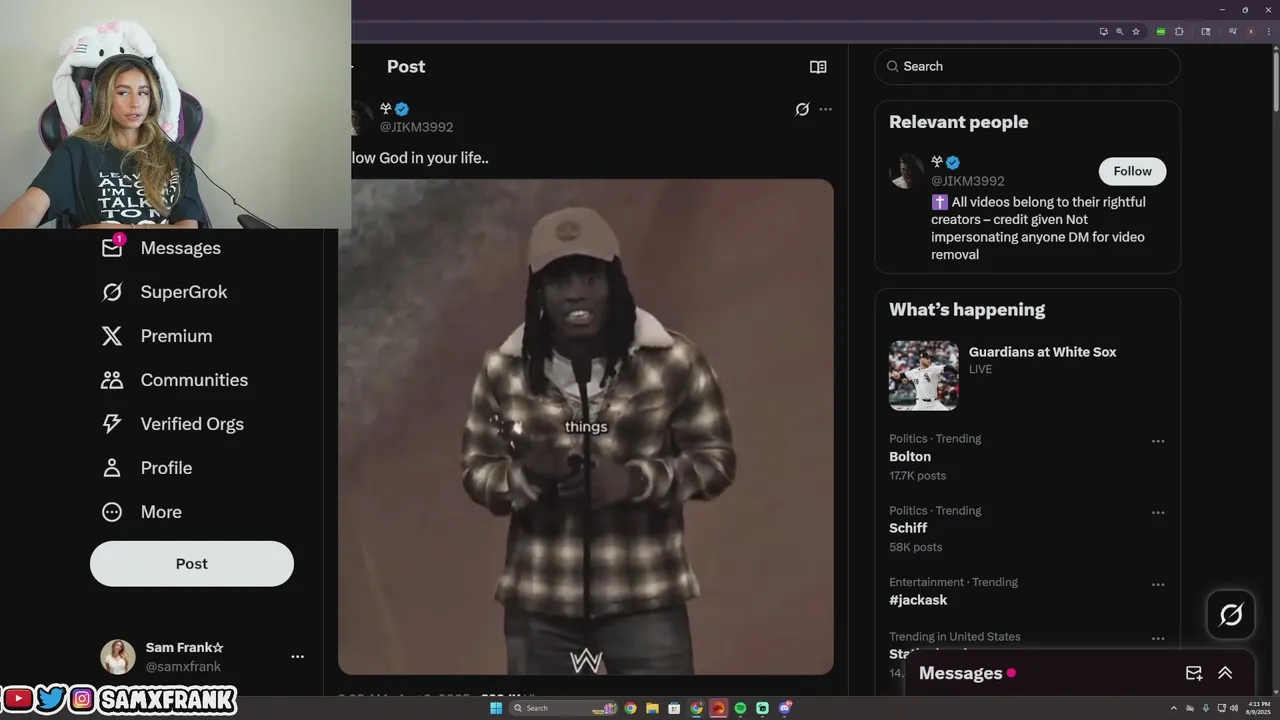Click the Windows taskbar search box
The width and height of the screenshot is (1280, 720).
click(x=563, y=708)
